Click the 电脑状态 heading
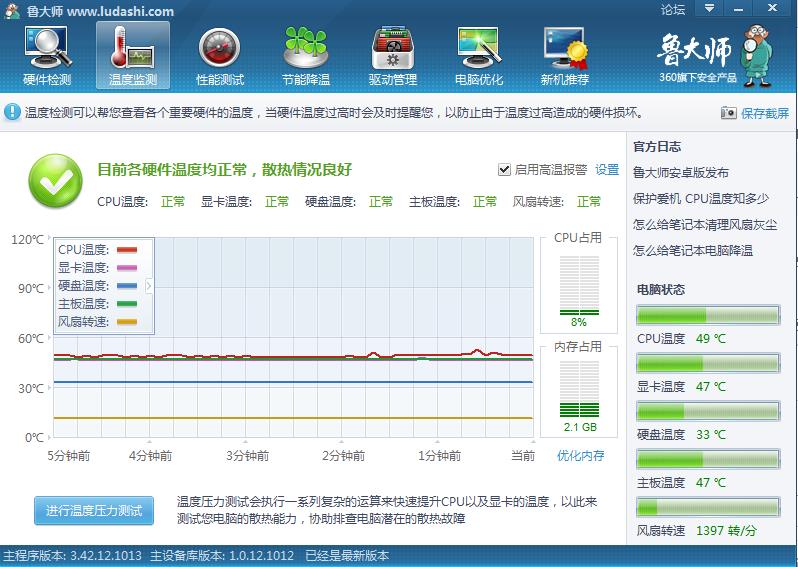This screenshot has height=567, width=798. coord(661,290)
